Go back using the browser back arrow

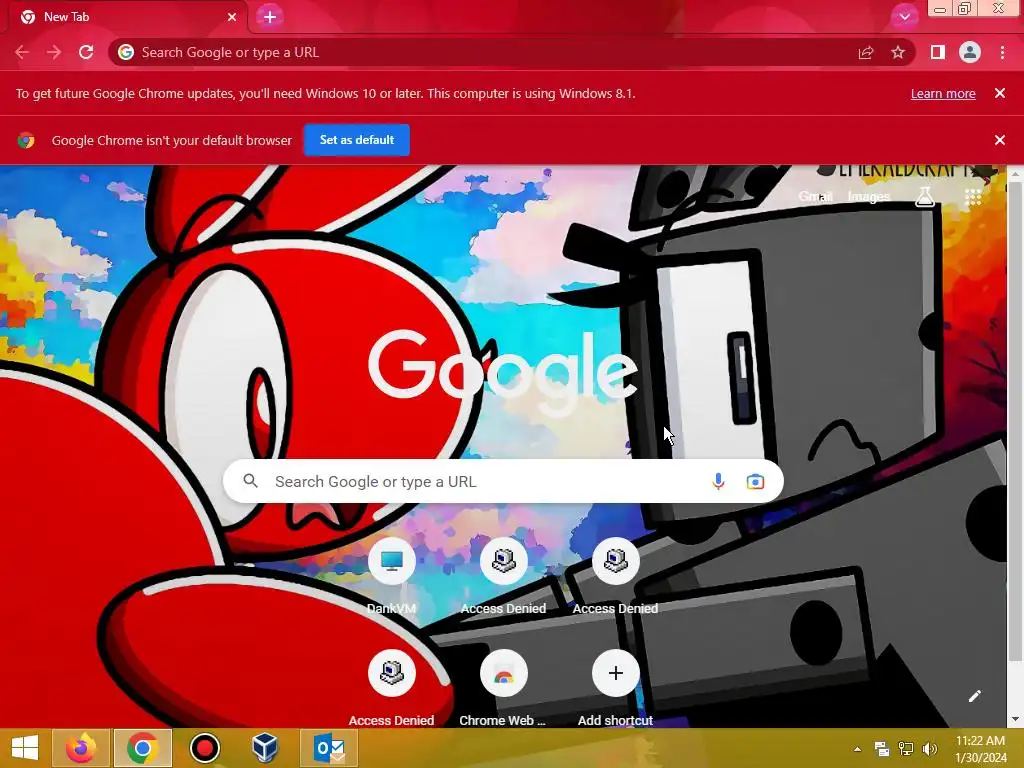point(22,52)
